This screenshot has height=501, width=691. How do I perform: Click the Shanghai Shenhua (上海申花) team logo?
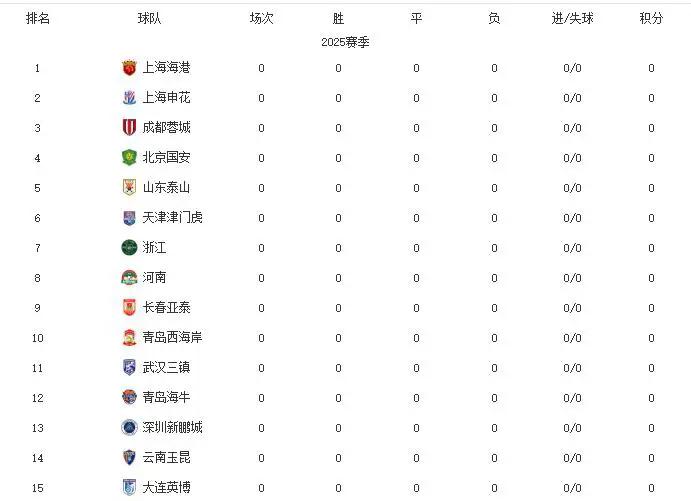point(129,98)
